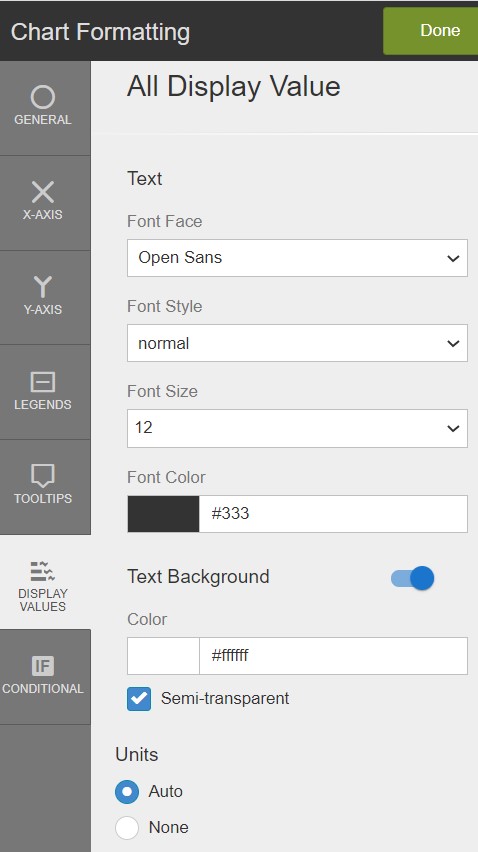Screen dimensions: 478x852
Task: Open the Font Size dropdown
Action: [x=297, y=428]
